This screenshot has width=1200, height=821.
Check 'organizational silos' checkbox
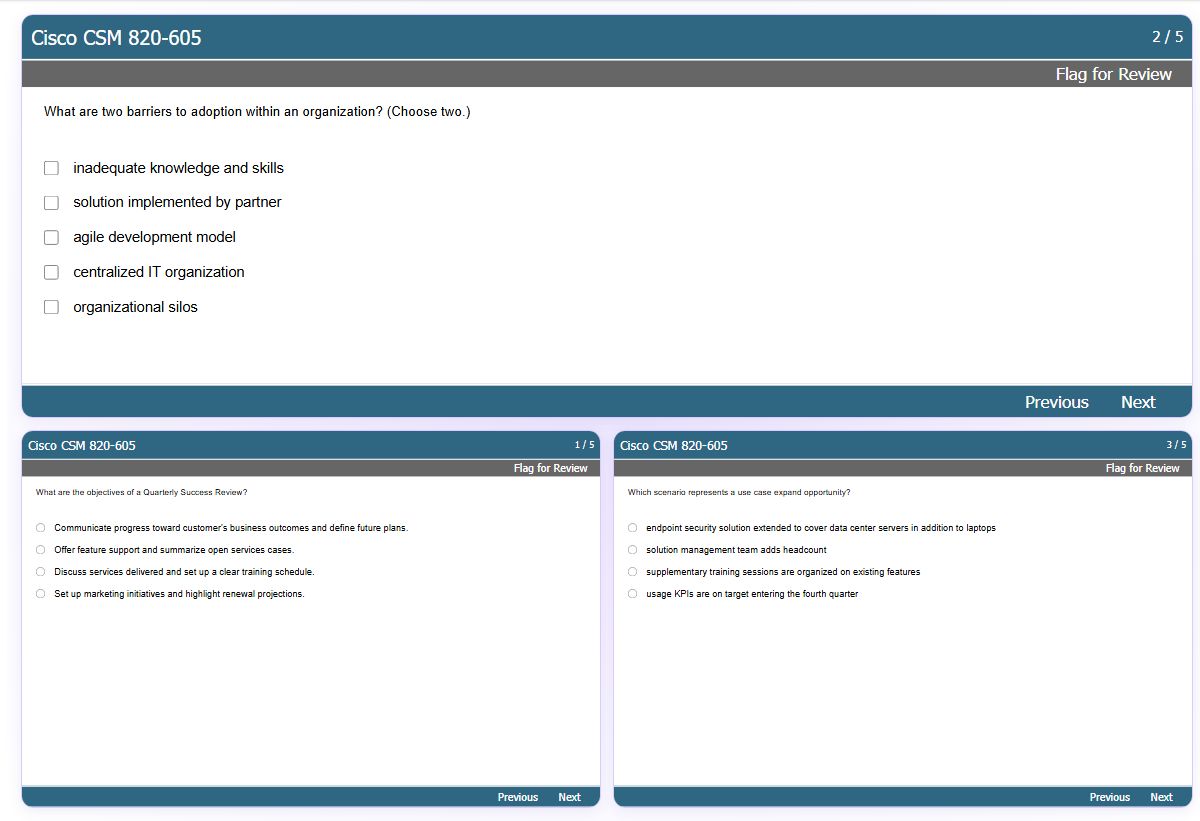(x=51, y=307)
